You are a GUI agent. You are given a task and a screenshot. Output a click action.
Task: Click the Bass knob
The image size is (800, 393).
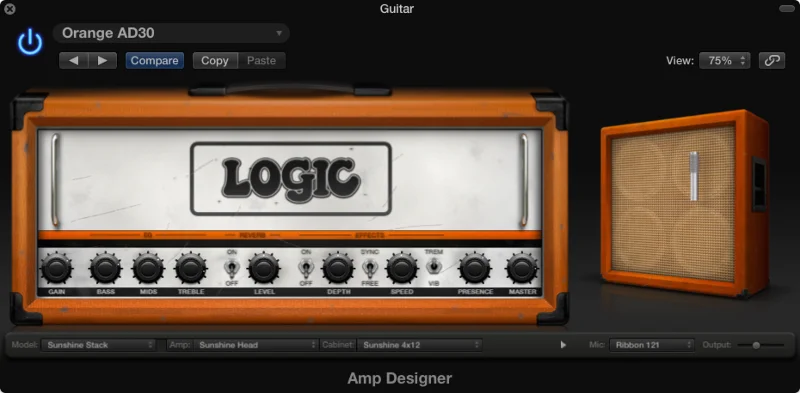coord(106,268)
